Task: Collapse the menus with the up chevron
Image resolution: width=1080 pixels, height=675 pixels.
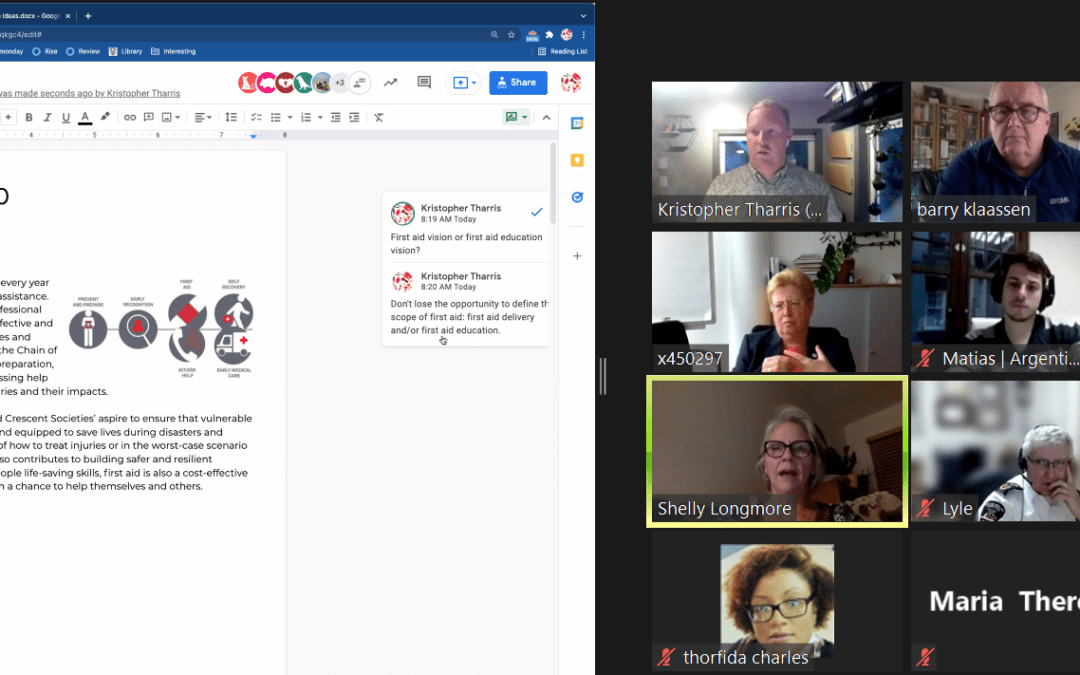Action: pos(546,118)
